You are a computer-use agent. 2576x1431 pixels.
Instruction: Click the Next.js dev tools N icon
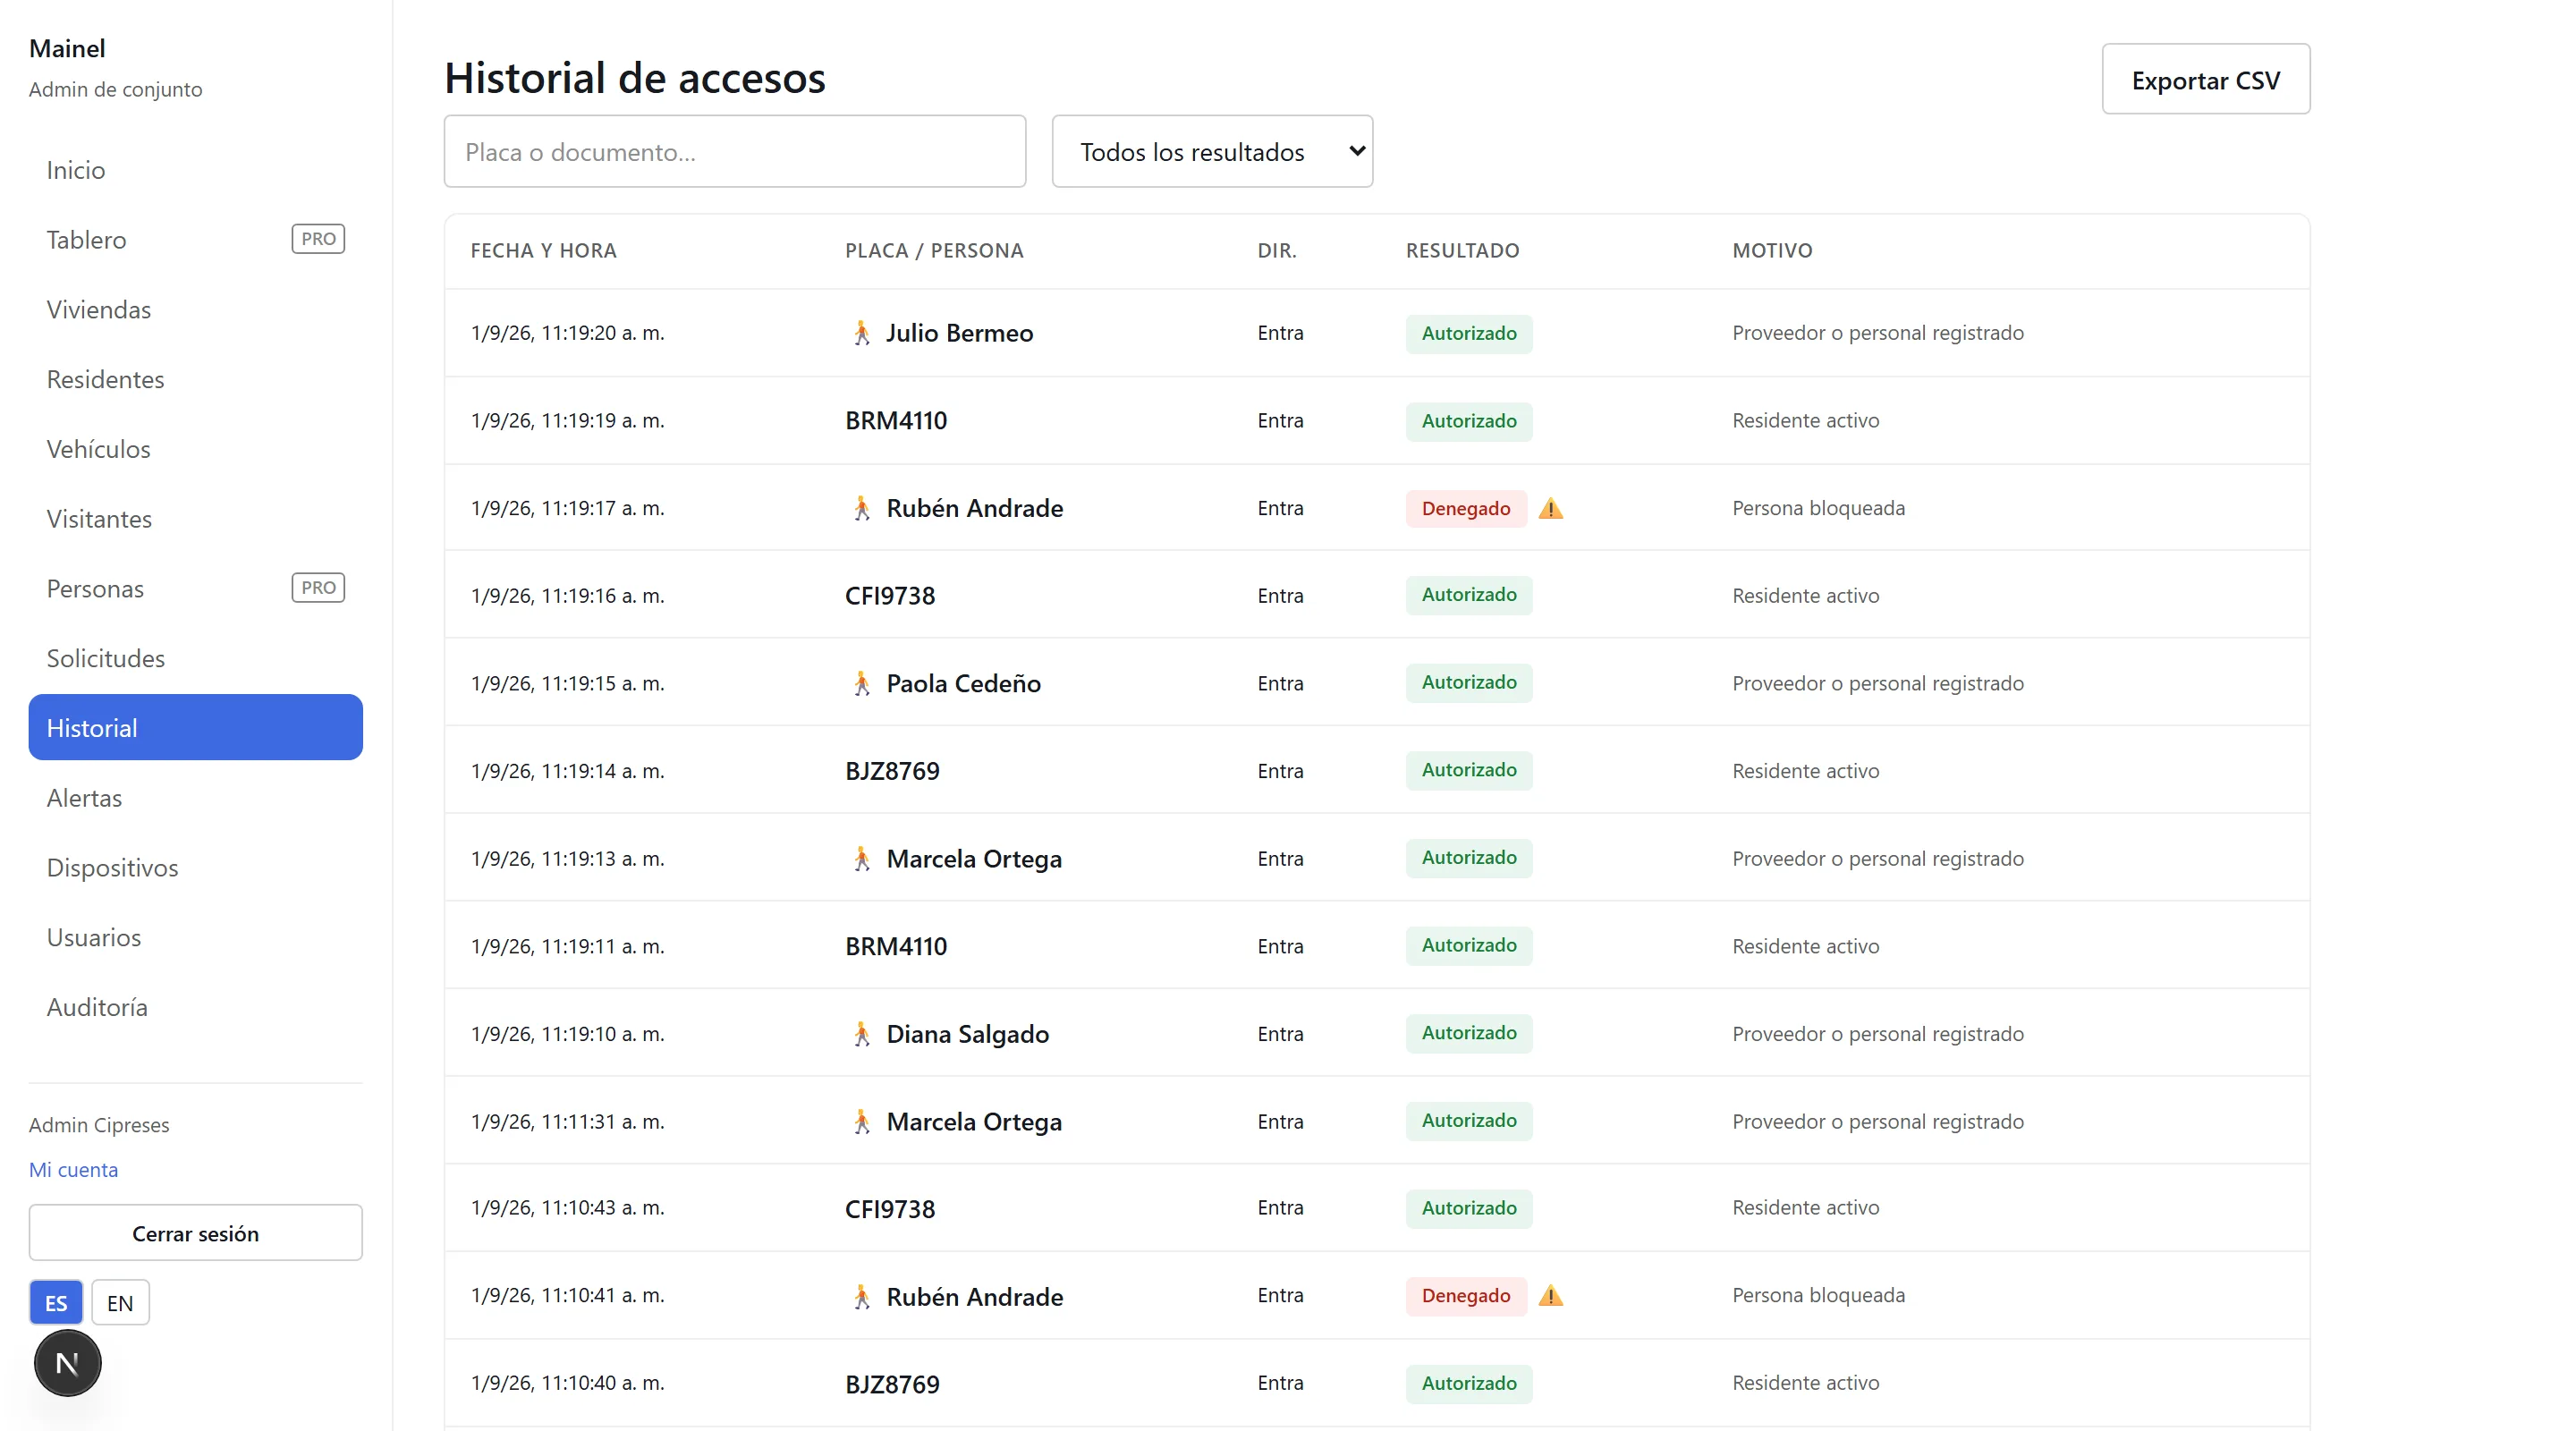67,1363
